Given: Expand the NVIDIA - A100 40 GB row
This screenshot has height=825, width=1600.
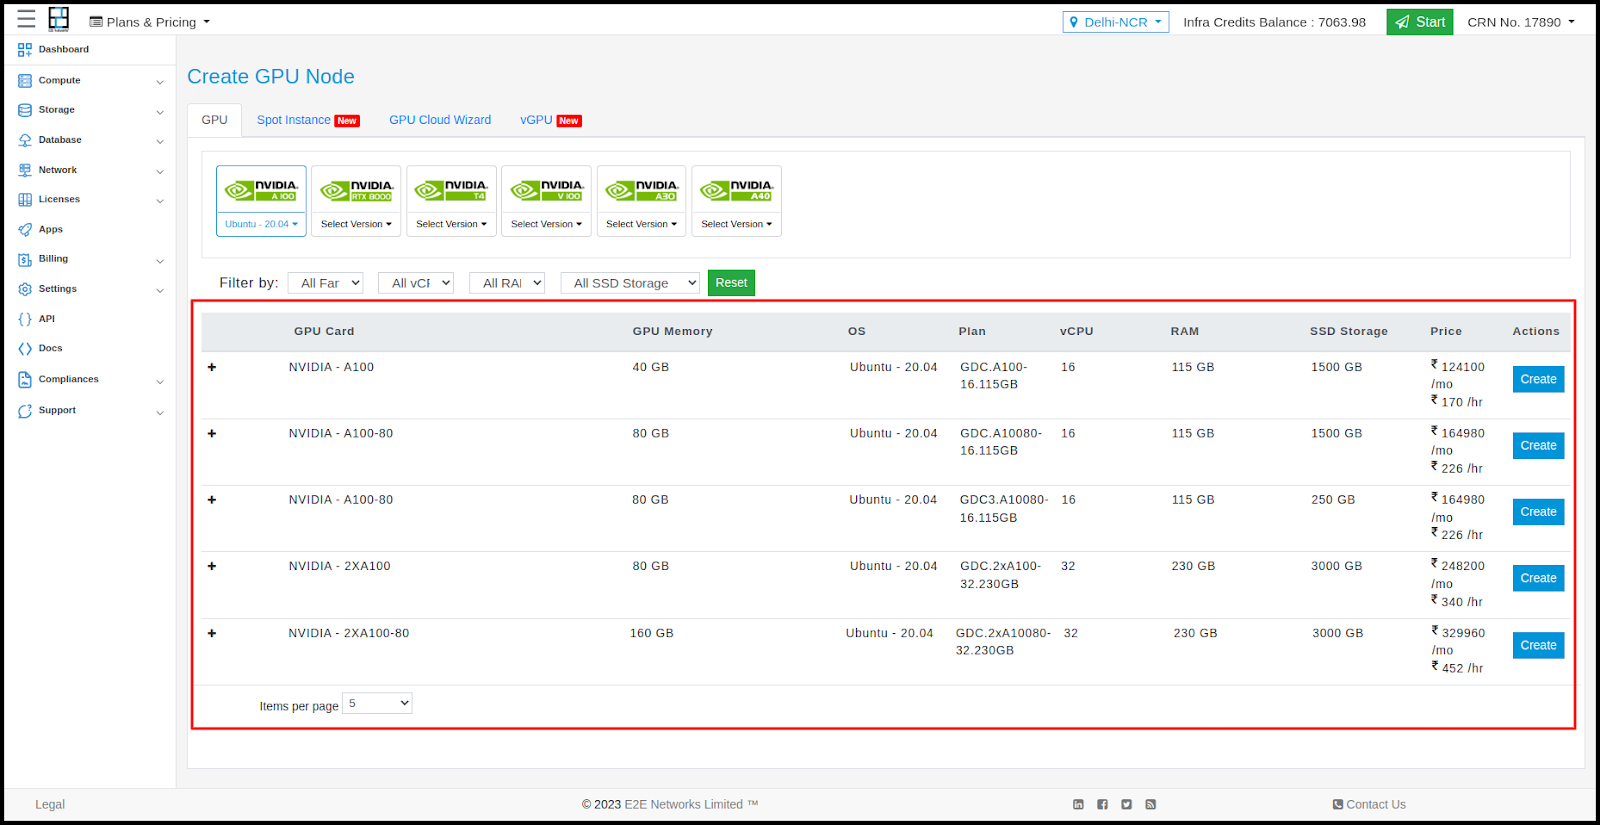Looking at the screenshot, I should [x=212, y=367].
